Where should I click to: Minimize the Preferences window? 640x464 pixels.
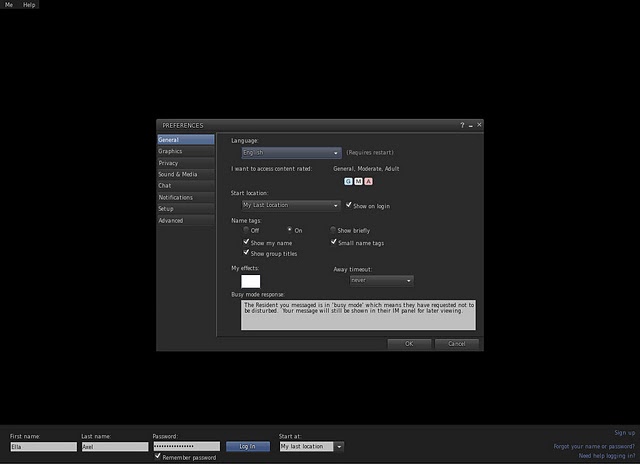471,125
